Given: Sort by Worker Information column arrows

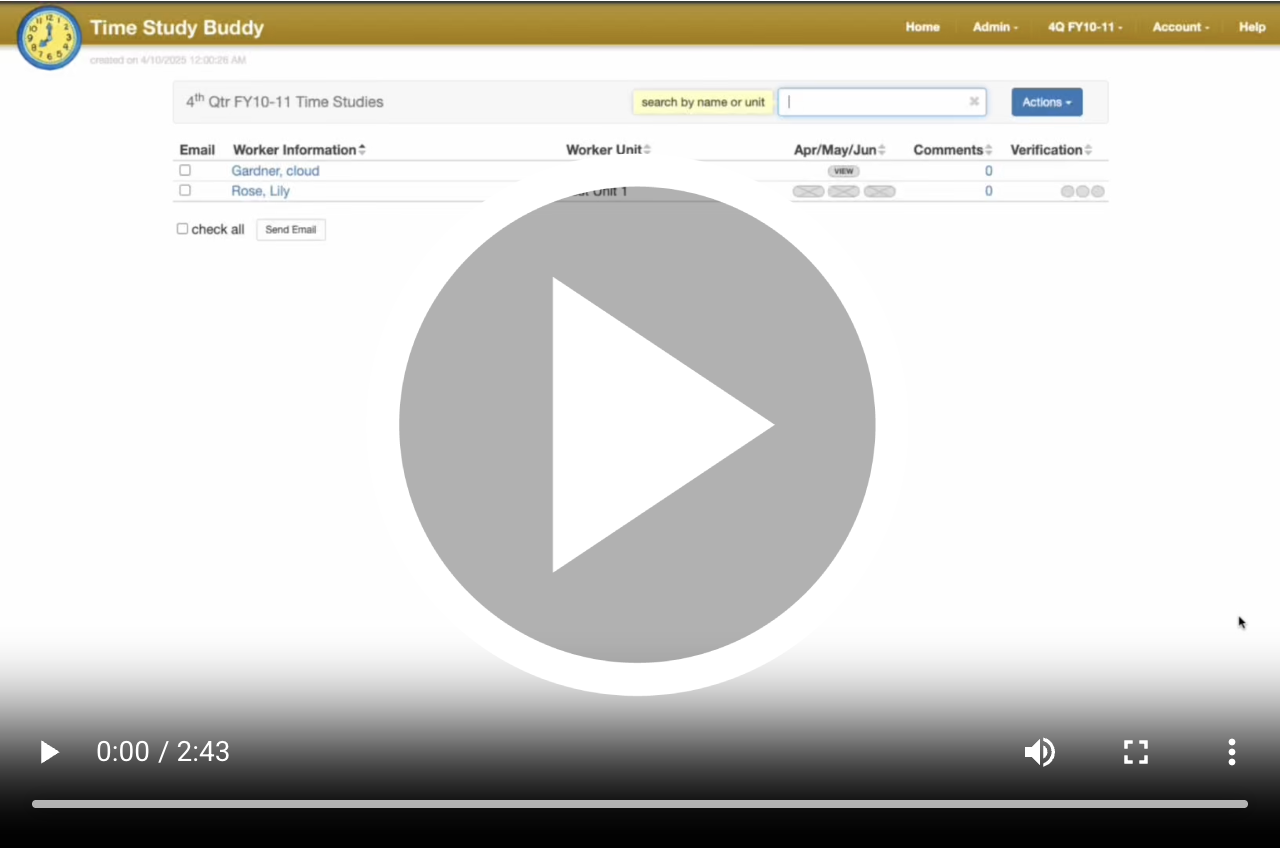Looking at the screenshot, I should coord(362,150).
